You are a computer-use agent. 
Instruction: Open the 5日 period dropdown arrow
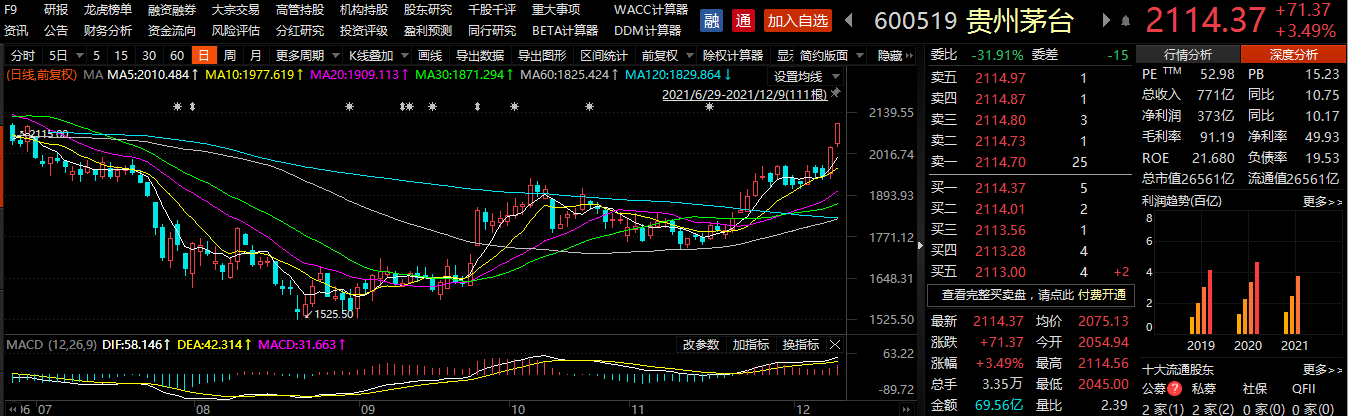pyautogui.click(x=79, y=55)
